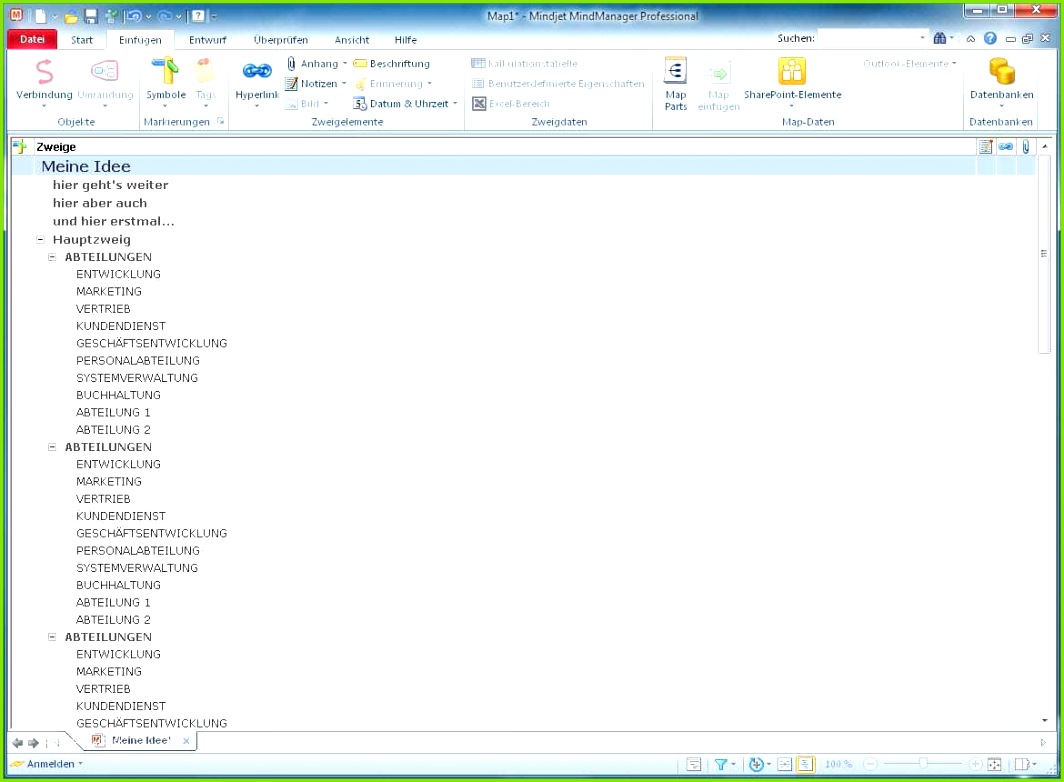This screenshot has height=782, width=1064.
Task: Click the notes column header icon
Action: (x=985, y=147)
